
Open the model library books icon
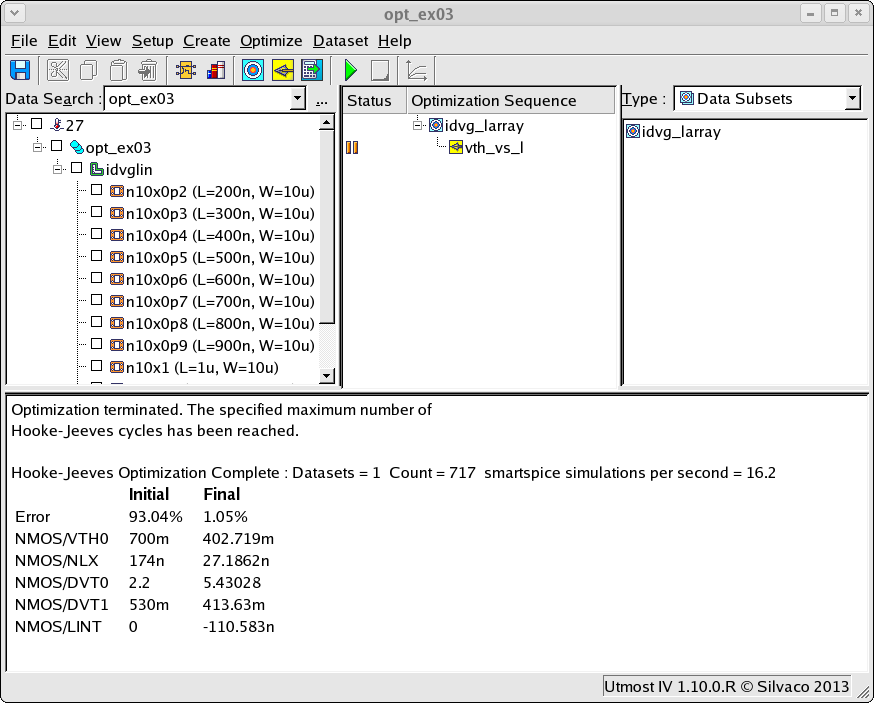(x=216, y=70)
